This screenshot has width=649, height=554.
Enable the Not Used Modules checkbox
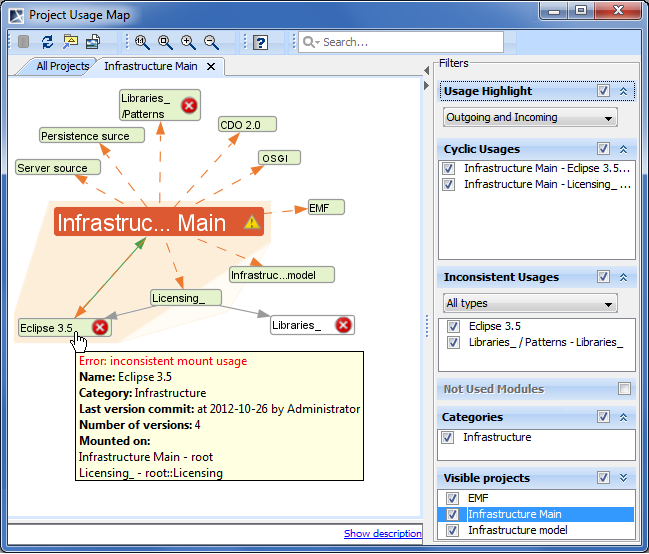tap(624, 389)
